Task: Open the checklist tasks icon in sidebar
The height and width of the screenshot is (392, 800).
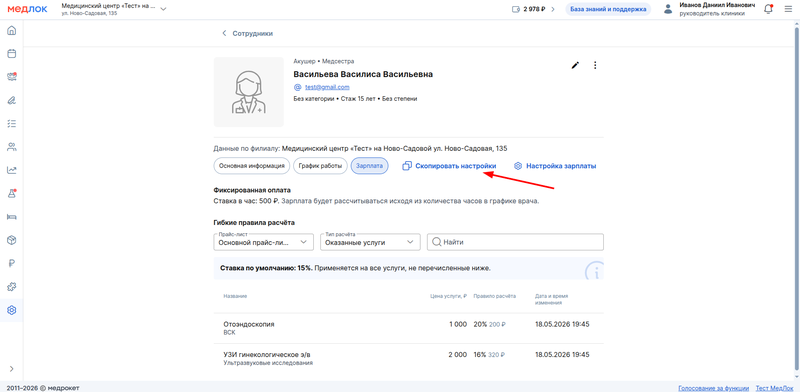Action: (11, 124)
